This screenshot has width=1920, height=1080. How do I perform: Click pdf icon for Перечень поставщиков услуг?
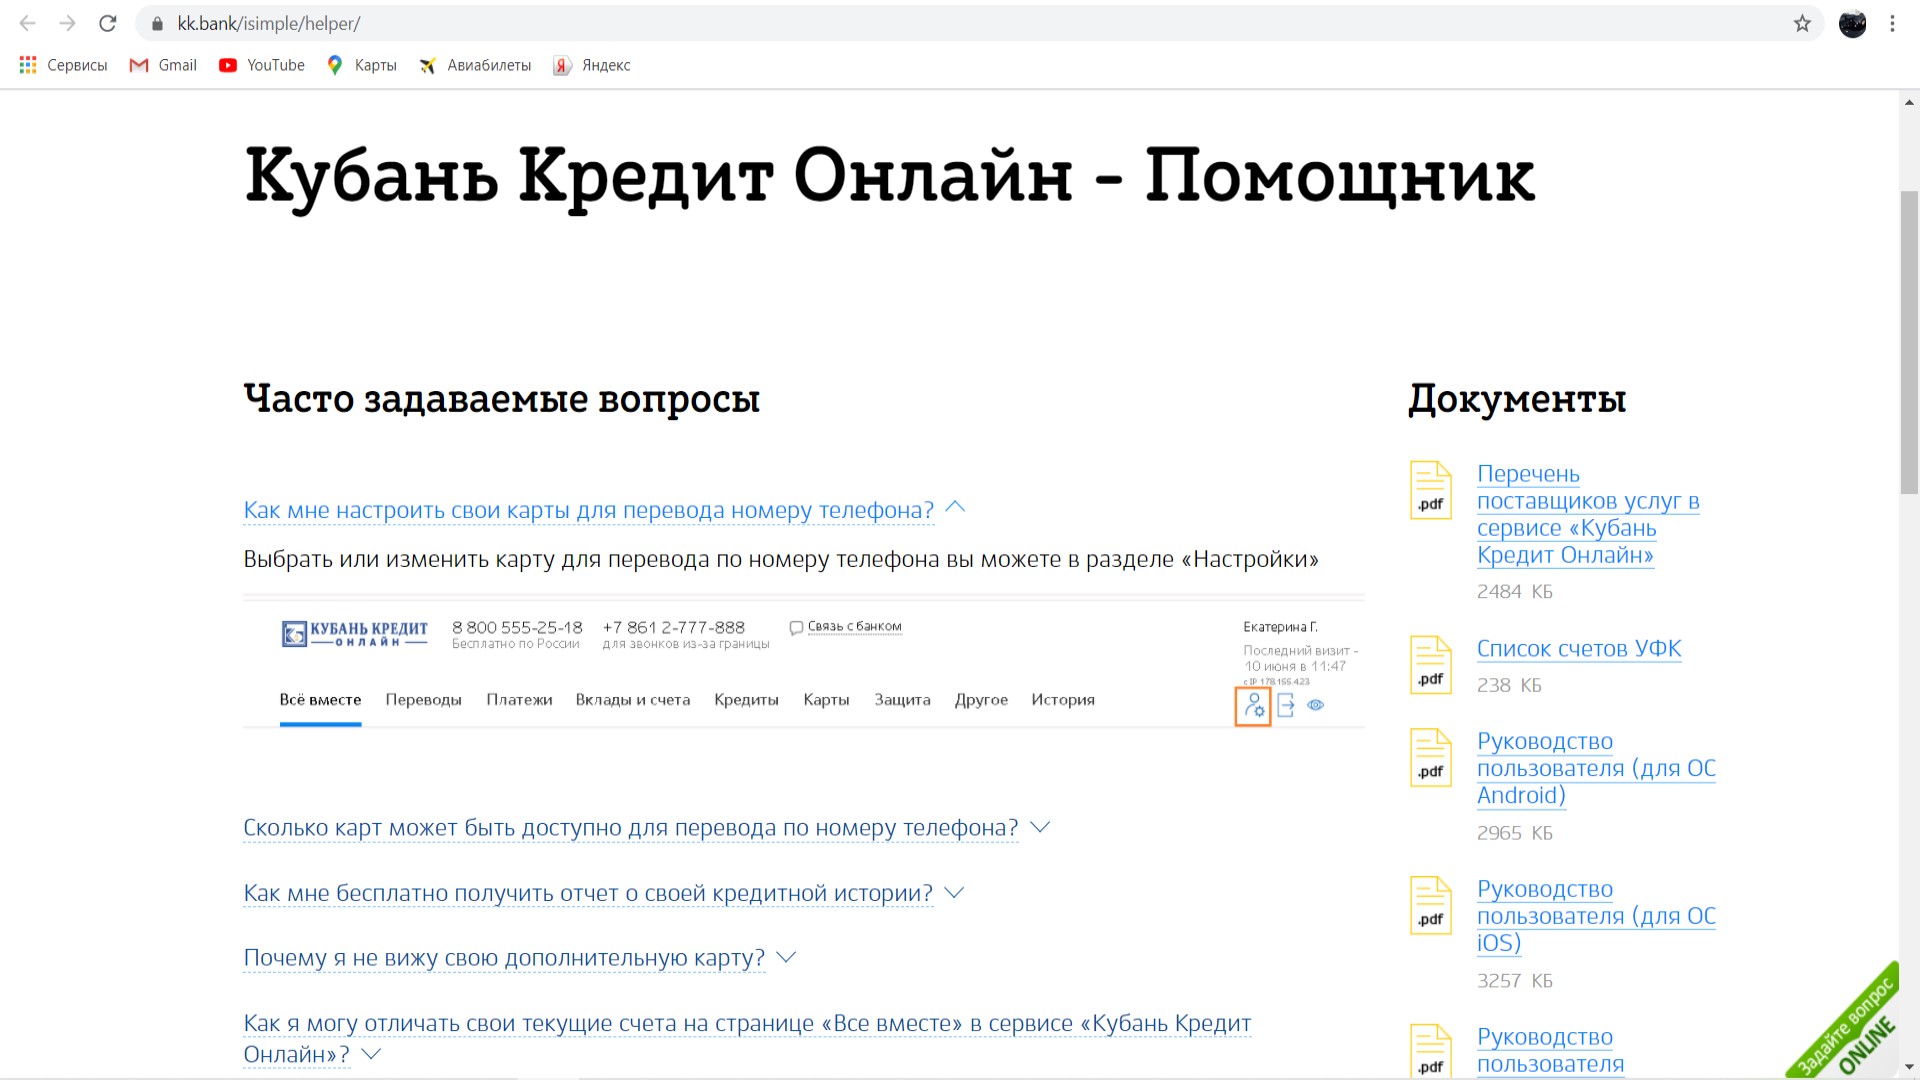point(1431,490)
